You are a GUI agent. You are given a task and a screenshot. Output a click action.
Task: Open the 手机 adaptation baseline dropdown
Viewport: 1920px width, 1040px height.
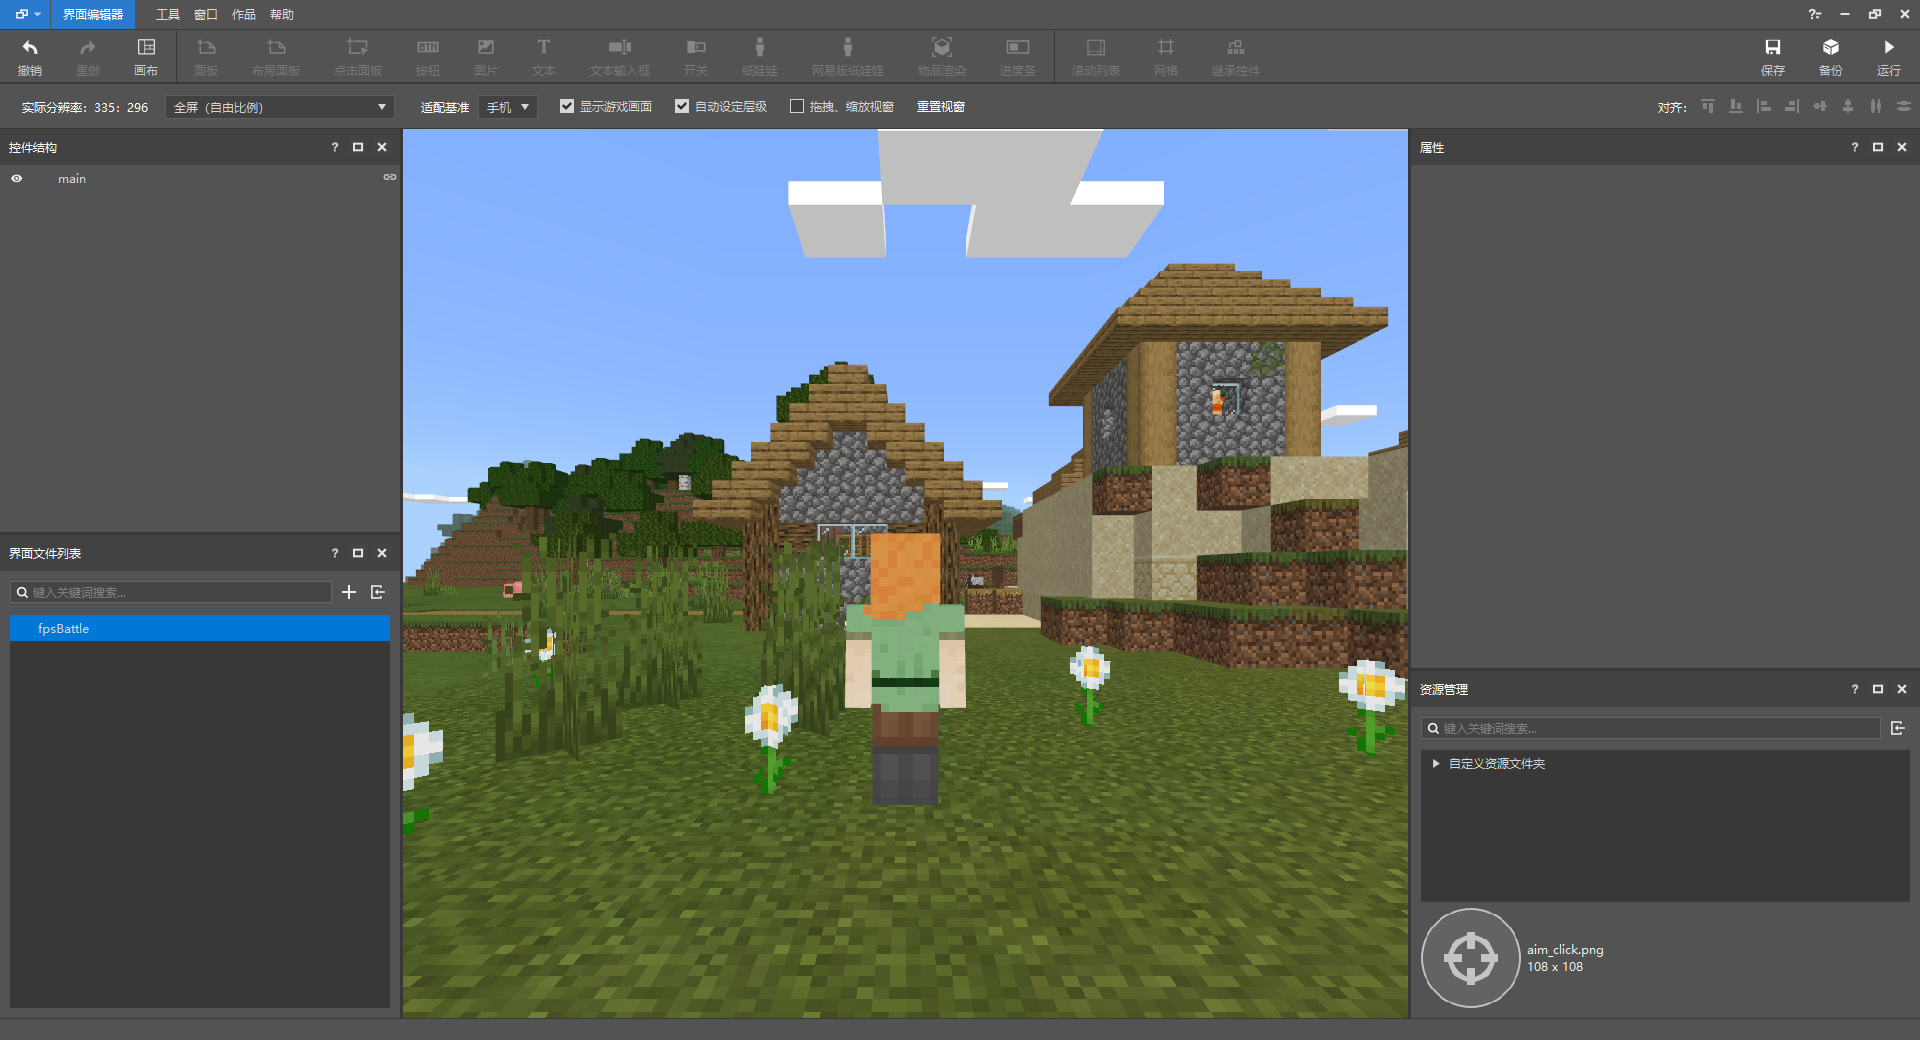click(x=508, y=107)
